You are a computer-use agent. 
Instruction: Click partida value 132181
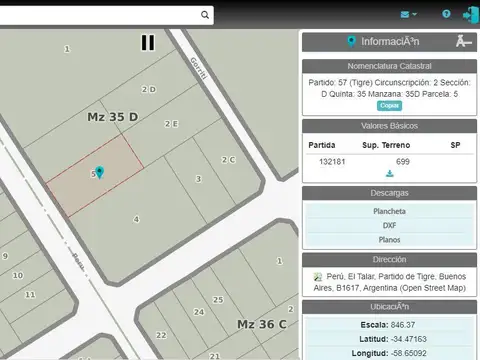[332, 162]
